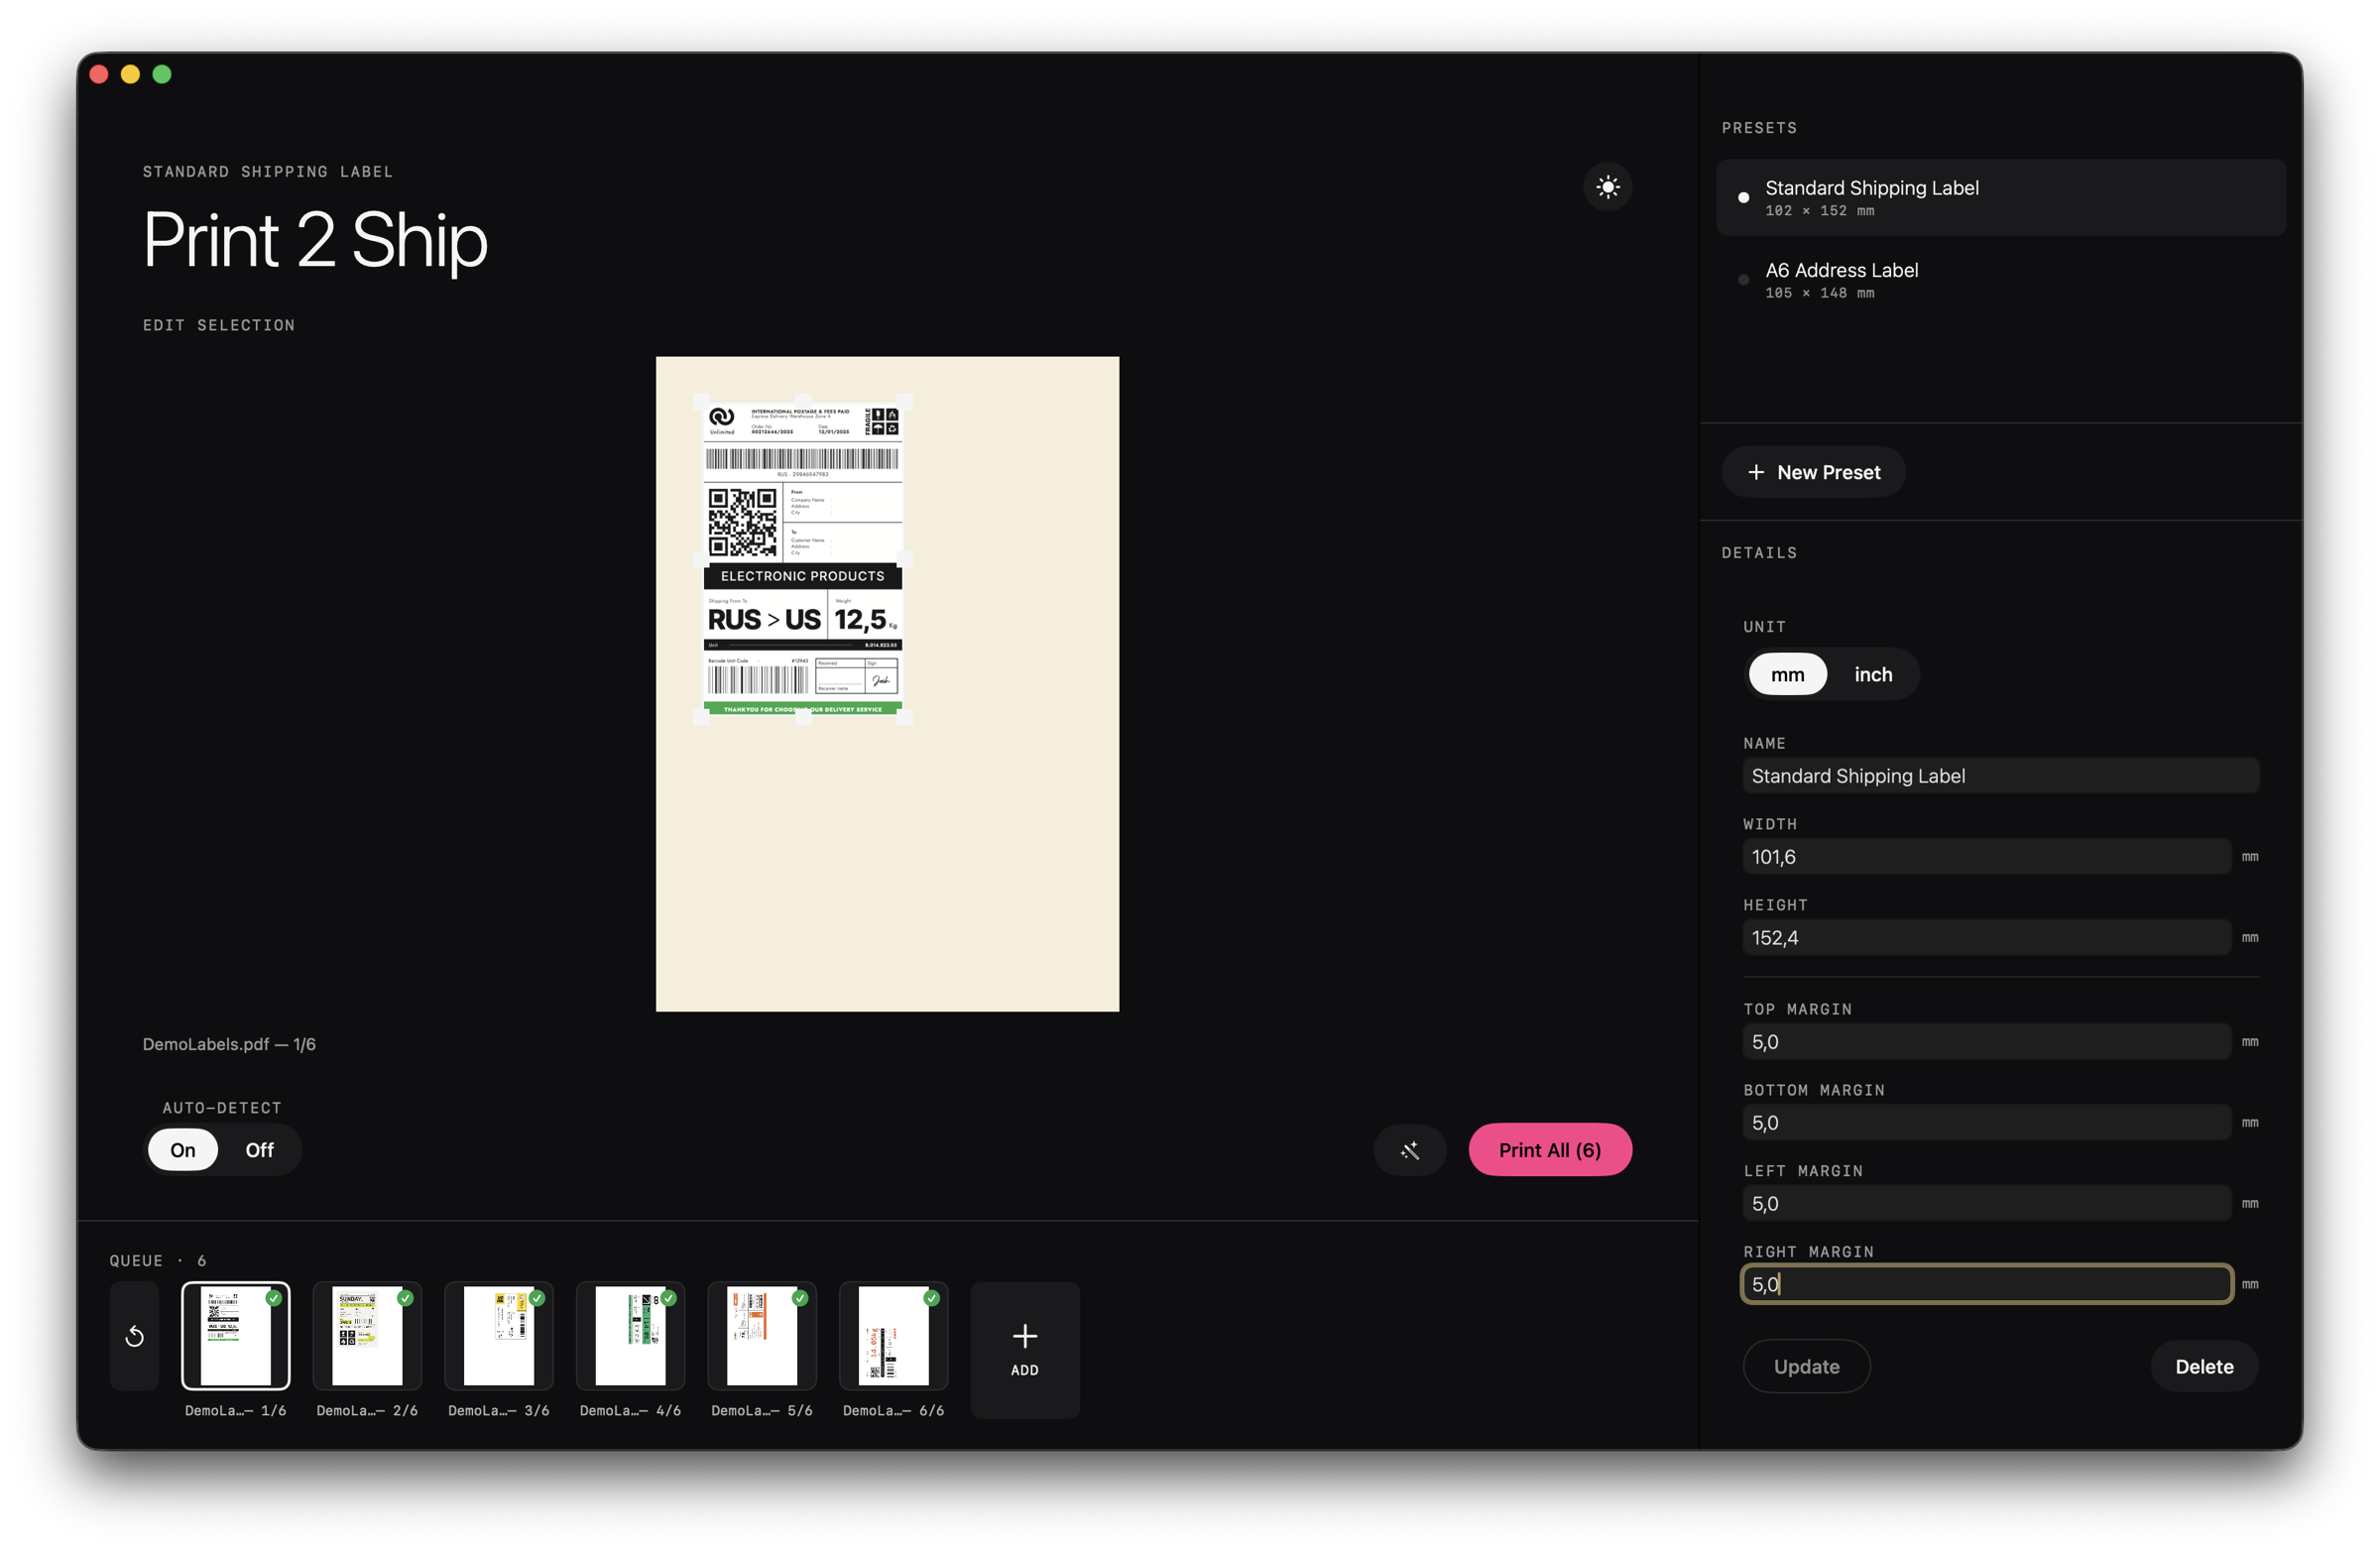The height and width of the screenshot is (1552, 2380).
Task: Add a file with the ADD plus tile
Action: (x=1024, y=1349)
